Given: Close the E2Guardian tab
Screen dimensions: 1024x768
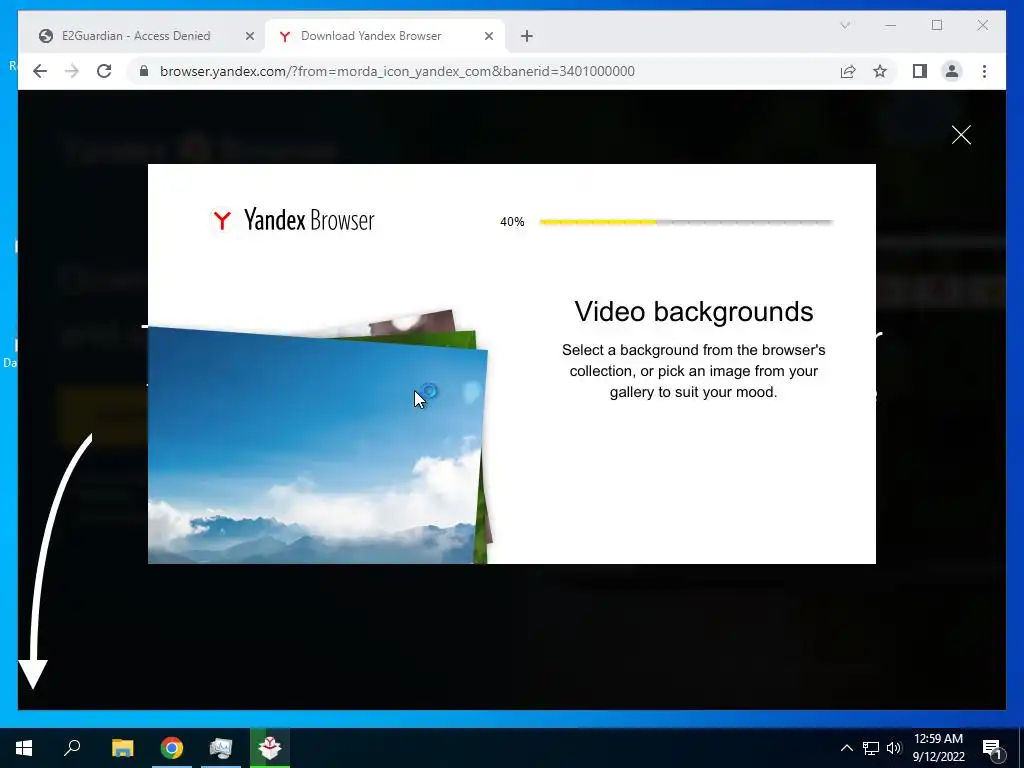Looking at the screenshot, I should click(x=249, y=37).
